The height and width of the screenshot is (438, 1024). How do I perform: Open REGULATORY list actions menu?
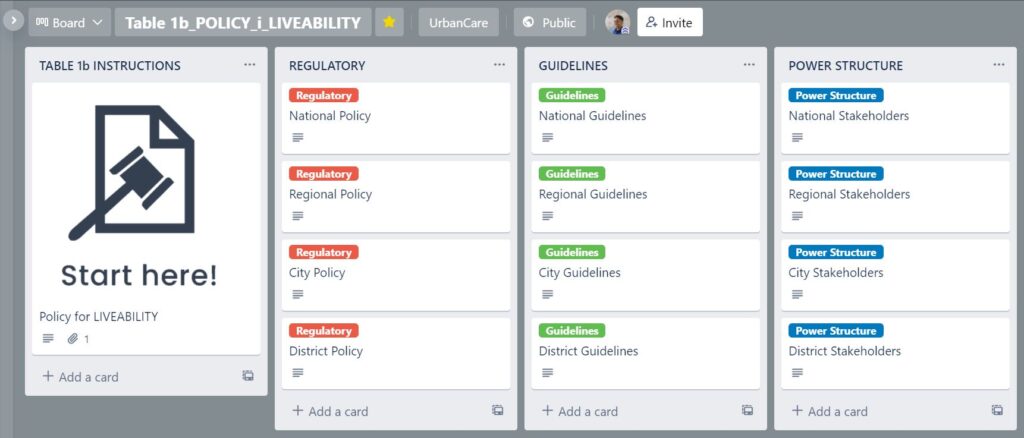[x=500, y=65]
